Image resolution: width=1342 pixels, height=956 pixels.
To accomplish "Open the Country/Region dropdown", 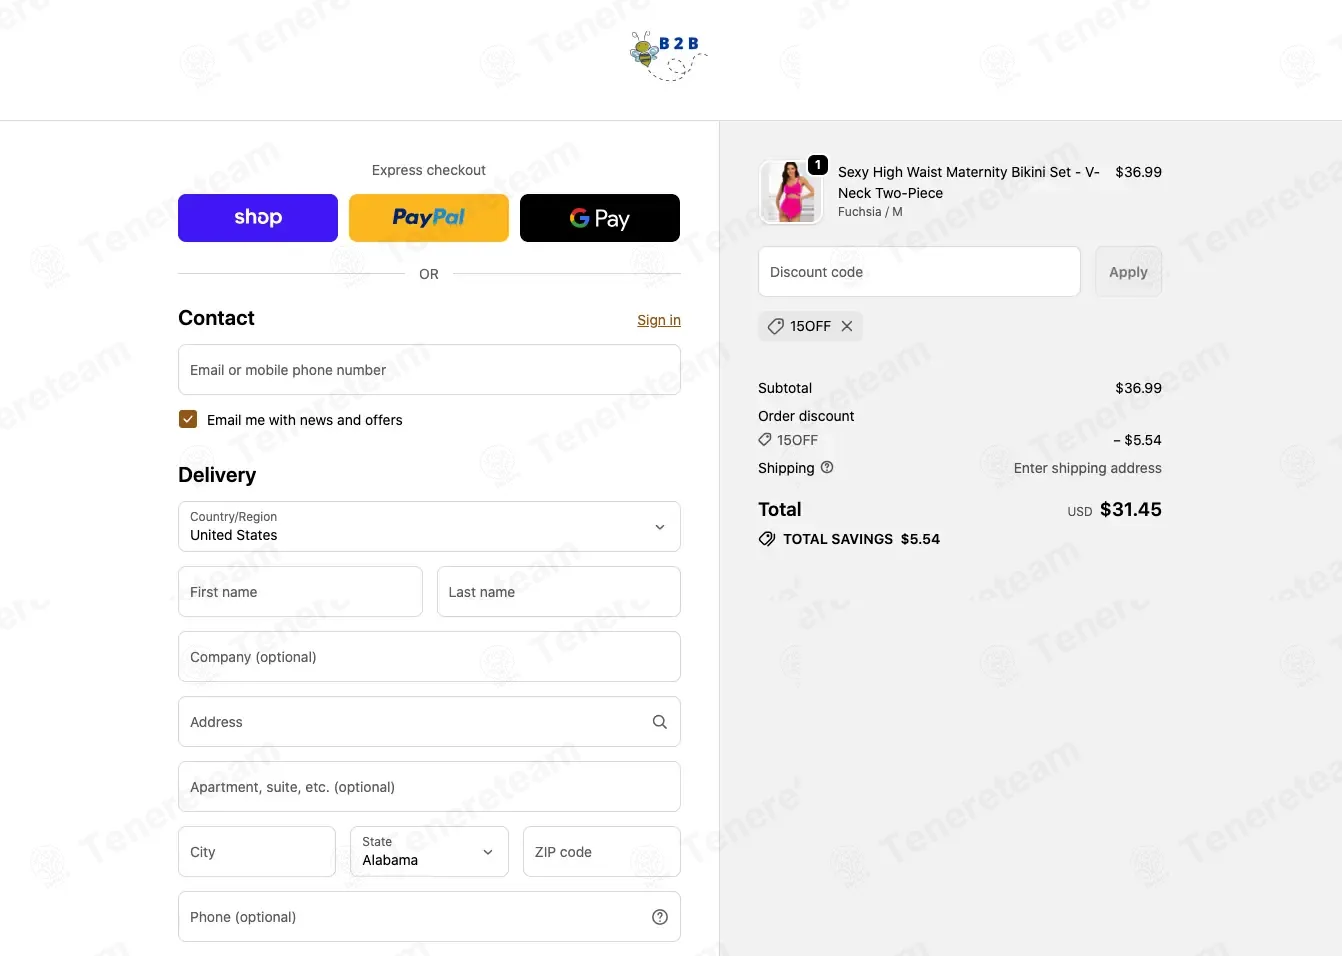I will coord(429,527).
